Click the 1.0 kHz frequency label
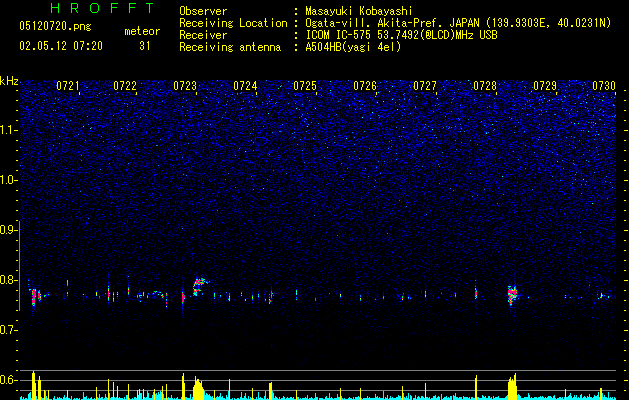Screen dimensions: 629x400 point(9,180)
